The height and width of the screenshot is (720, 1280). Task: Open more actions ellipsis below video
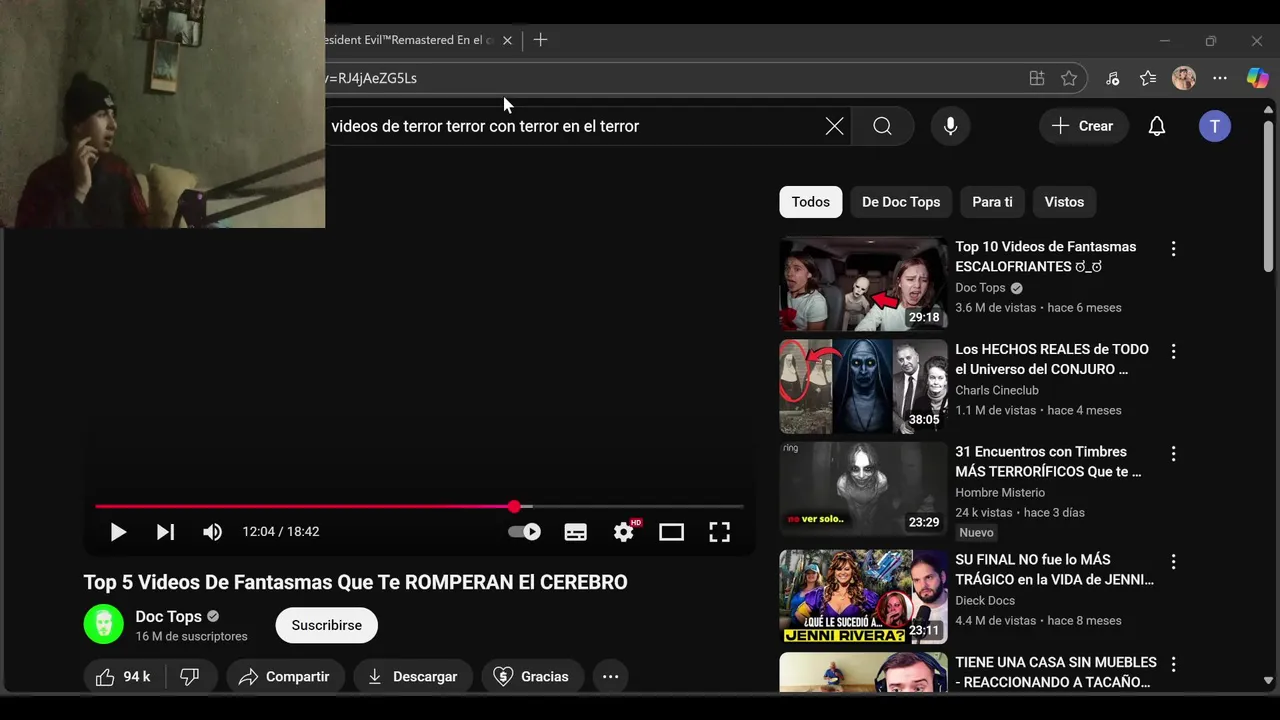611,677
